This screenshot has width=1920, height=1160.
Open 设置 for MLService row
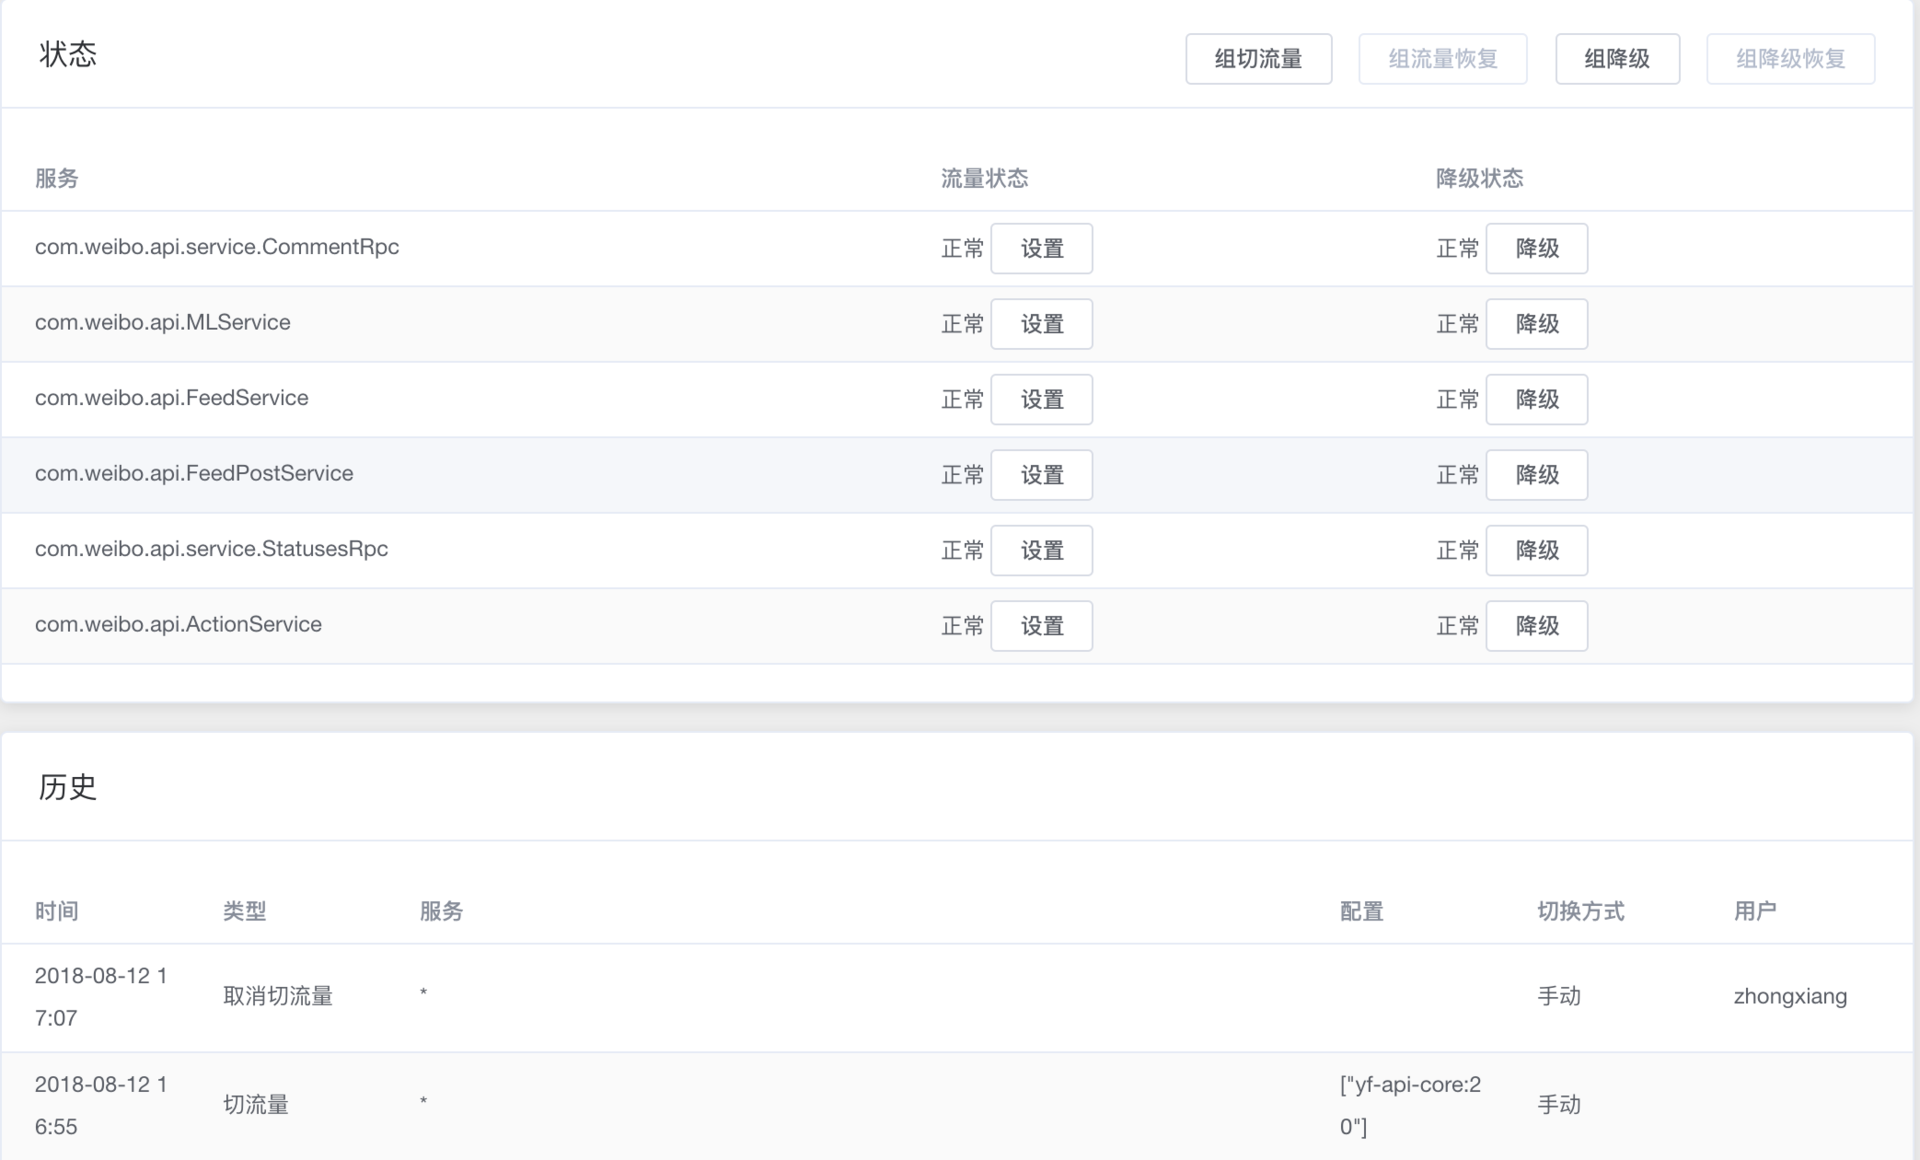pyautogui.click(x=1041, y=324)
